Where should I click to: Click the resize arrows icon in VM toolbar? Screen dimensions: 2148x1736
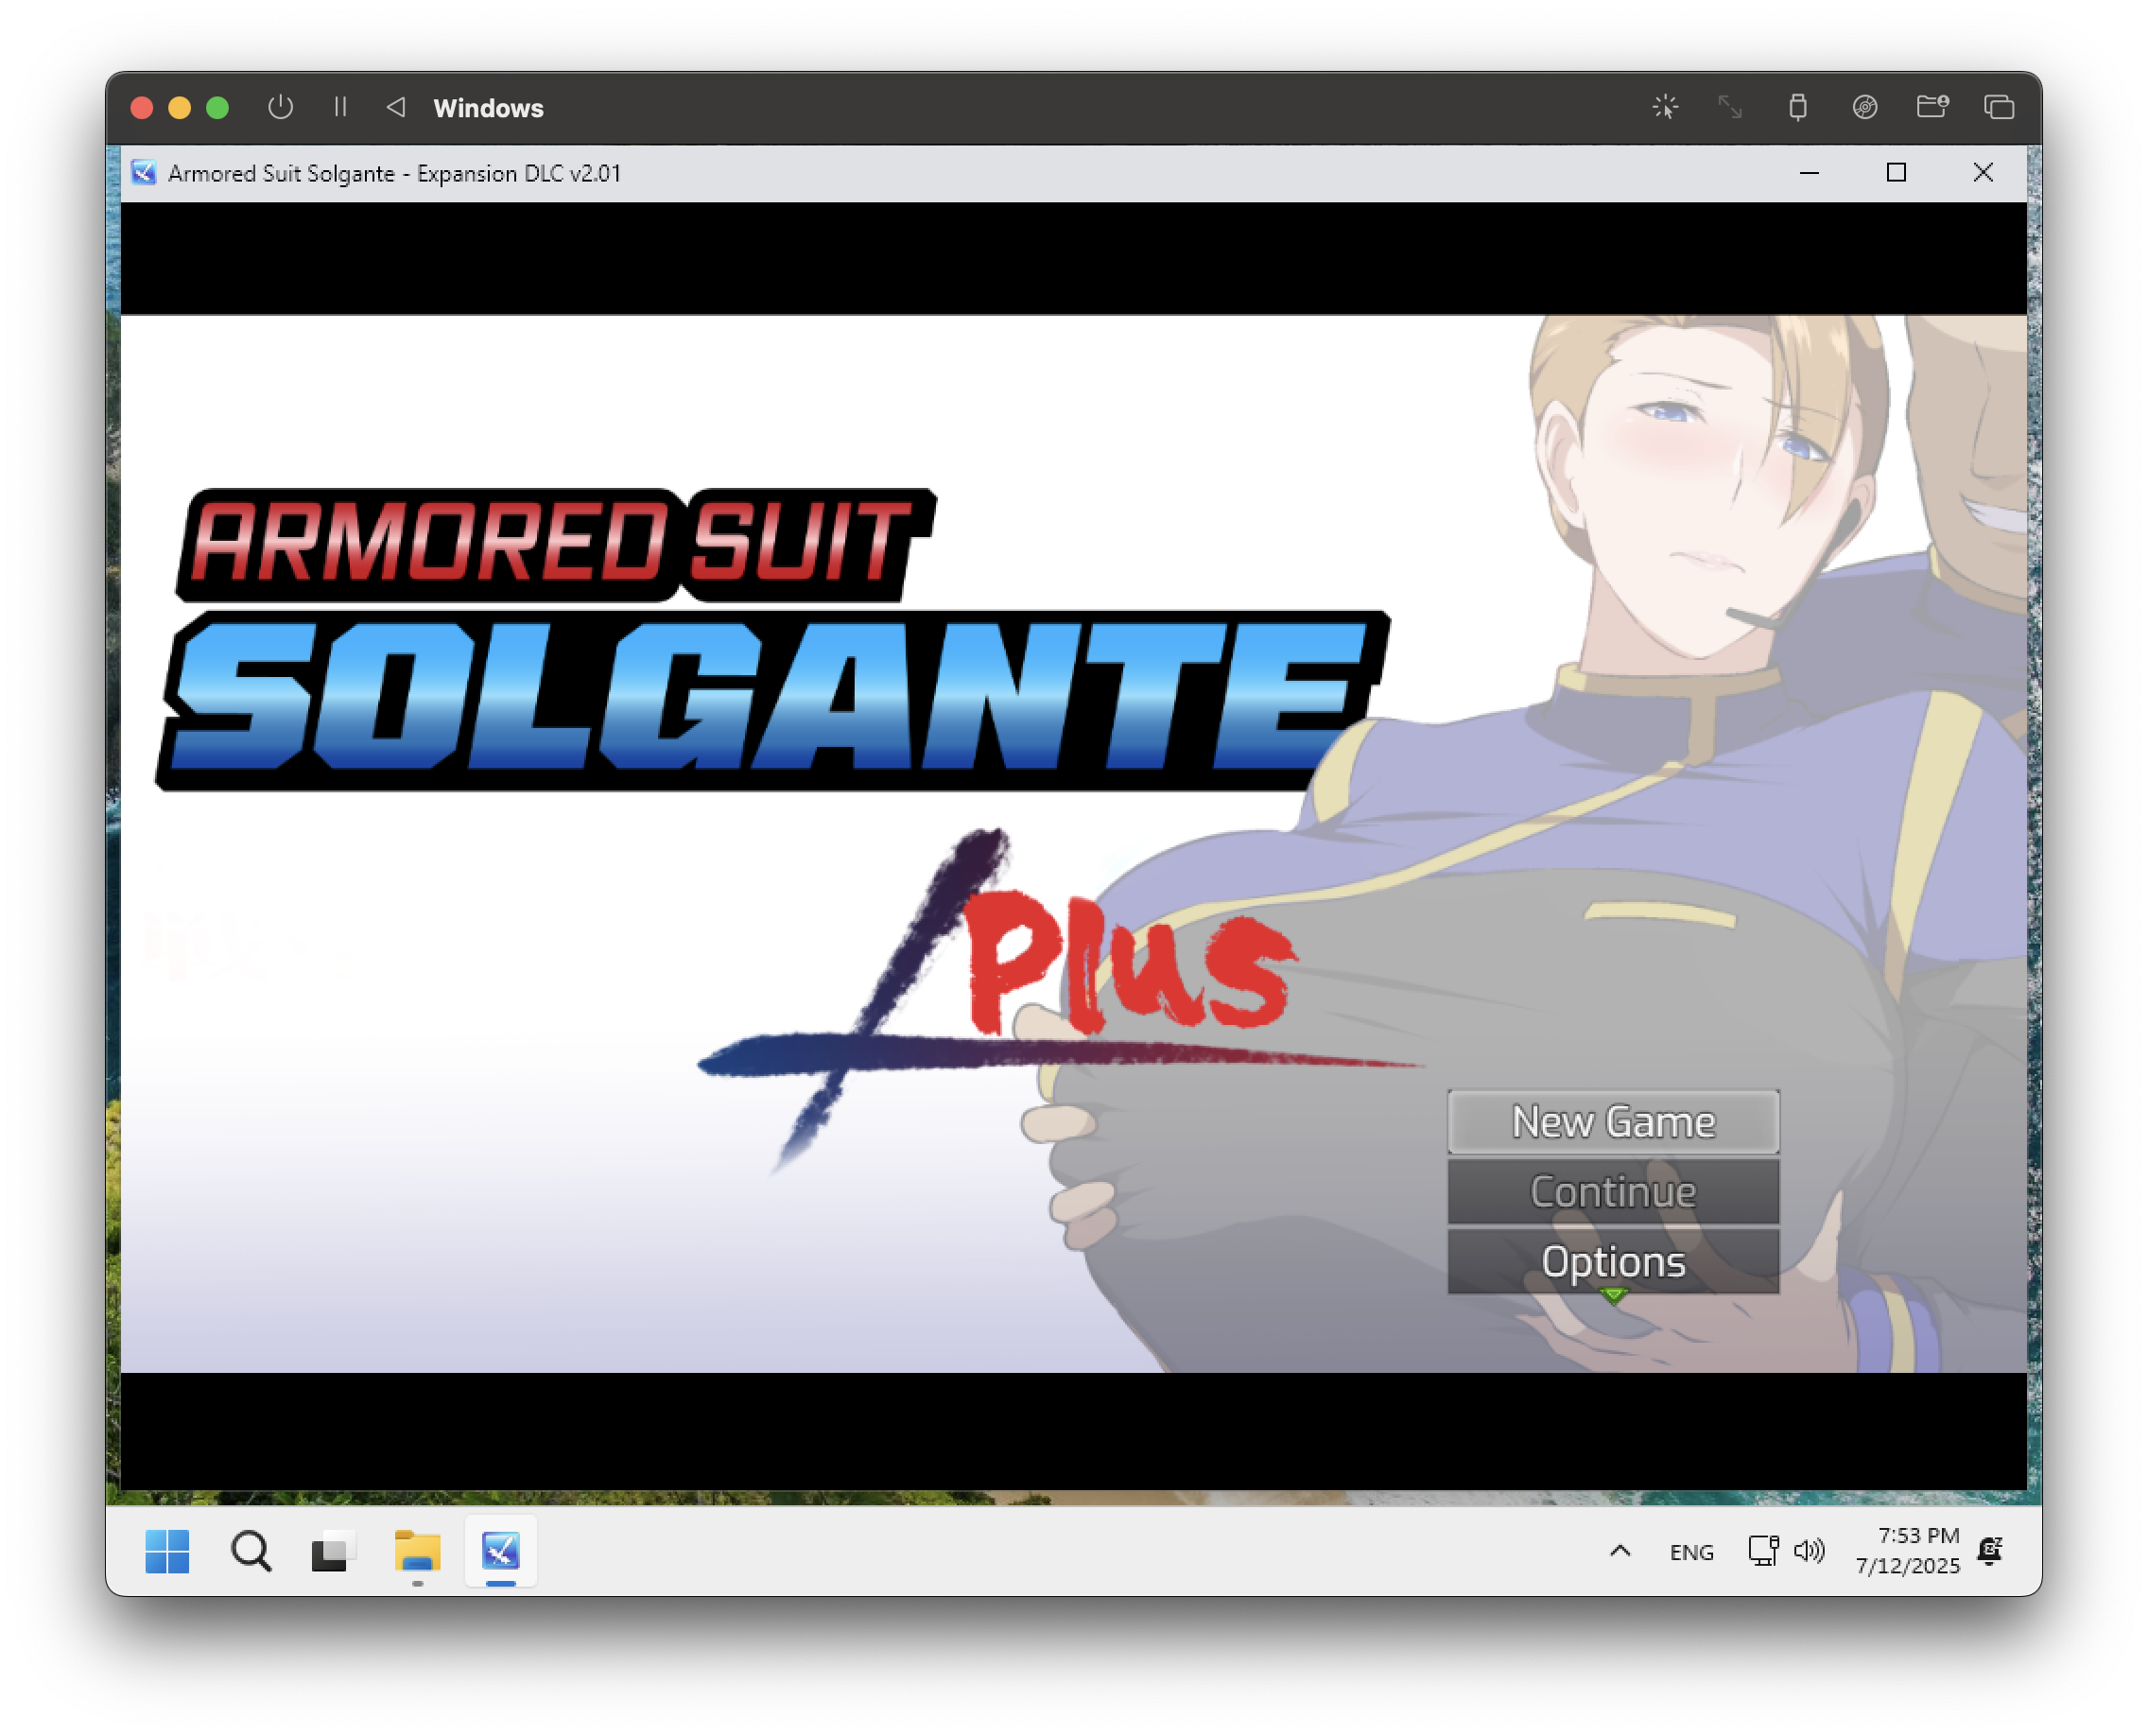[x=1730, y=107]
